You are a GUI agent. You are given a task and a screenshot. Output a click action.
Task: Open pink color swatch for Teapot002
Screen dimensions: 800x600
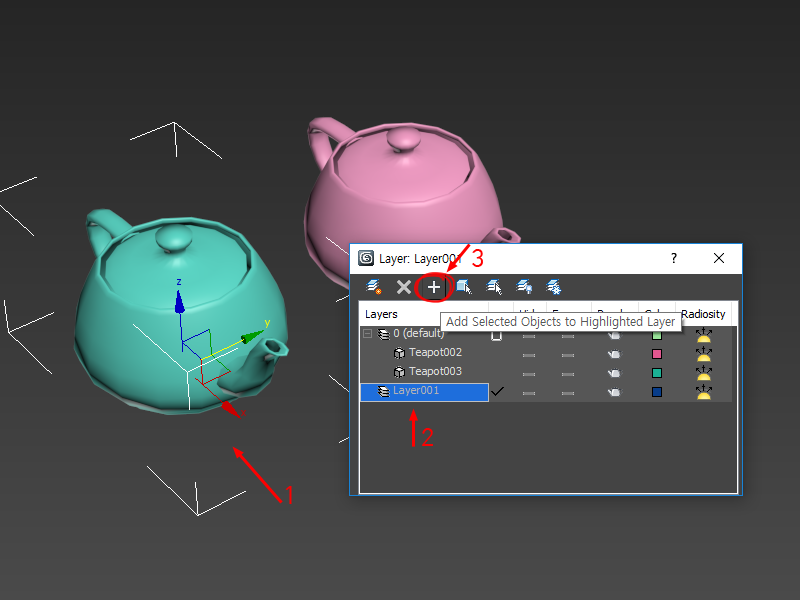click(657, 354)
